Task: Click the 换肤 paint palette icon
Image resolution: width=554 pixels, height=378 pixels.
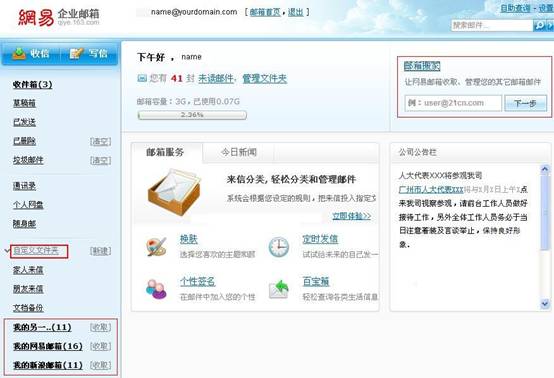Action: 156,247
